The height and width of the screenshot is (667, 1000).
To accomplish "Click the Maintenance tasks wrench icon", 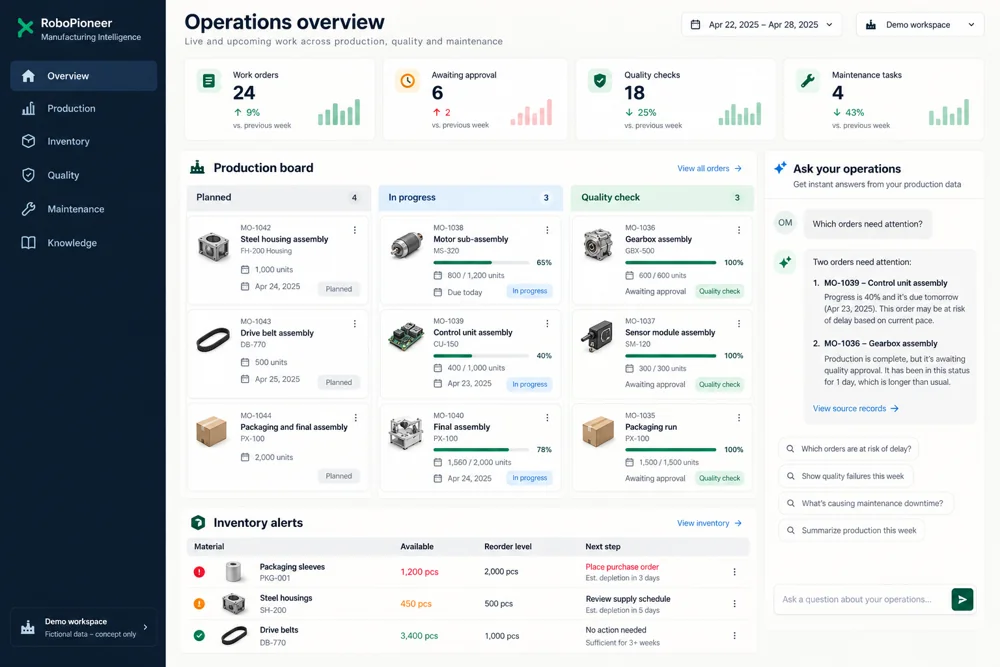I will coord(807,81).
